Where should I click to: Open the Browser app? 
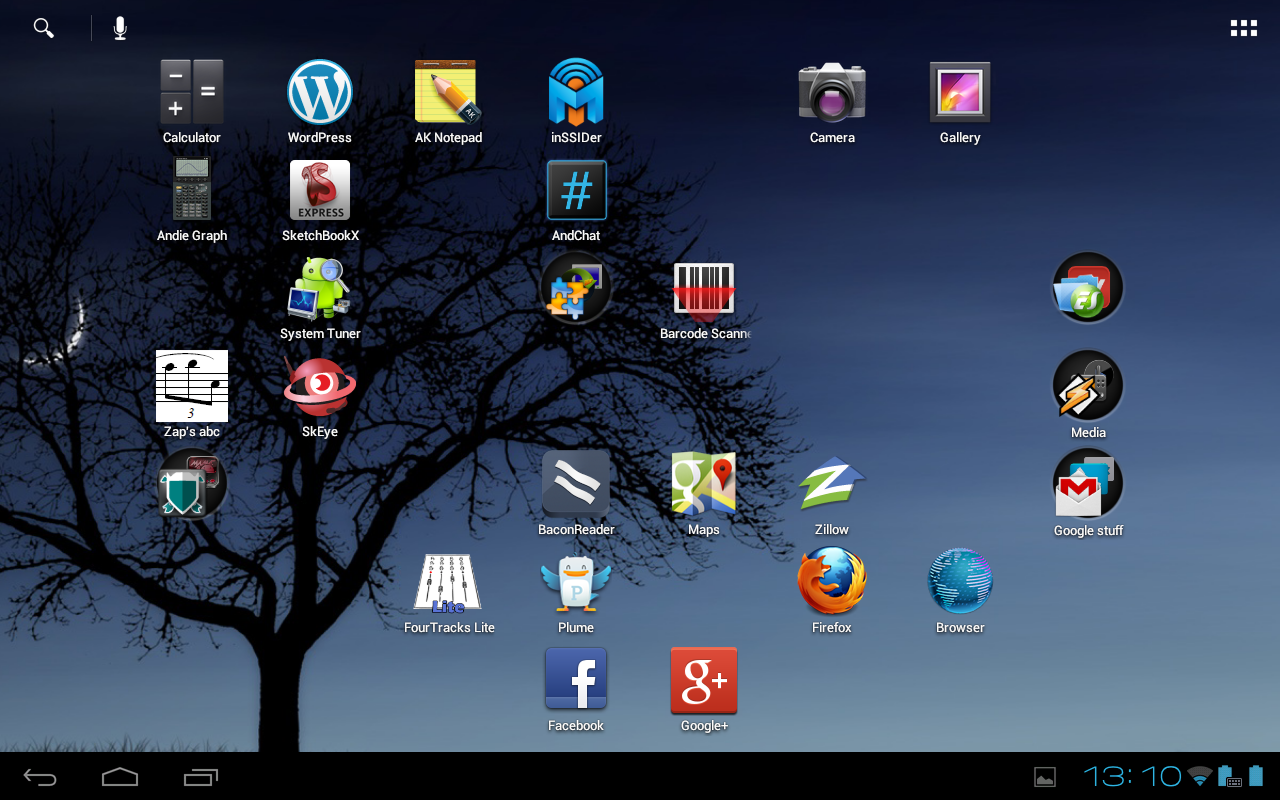pyautogui.click(x=960, y=592)
